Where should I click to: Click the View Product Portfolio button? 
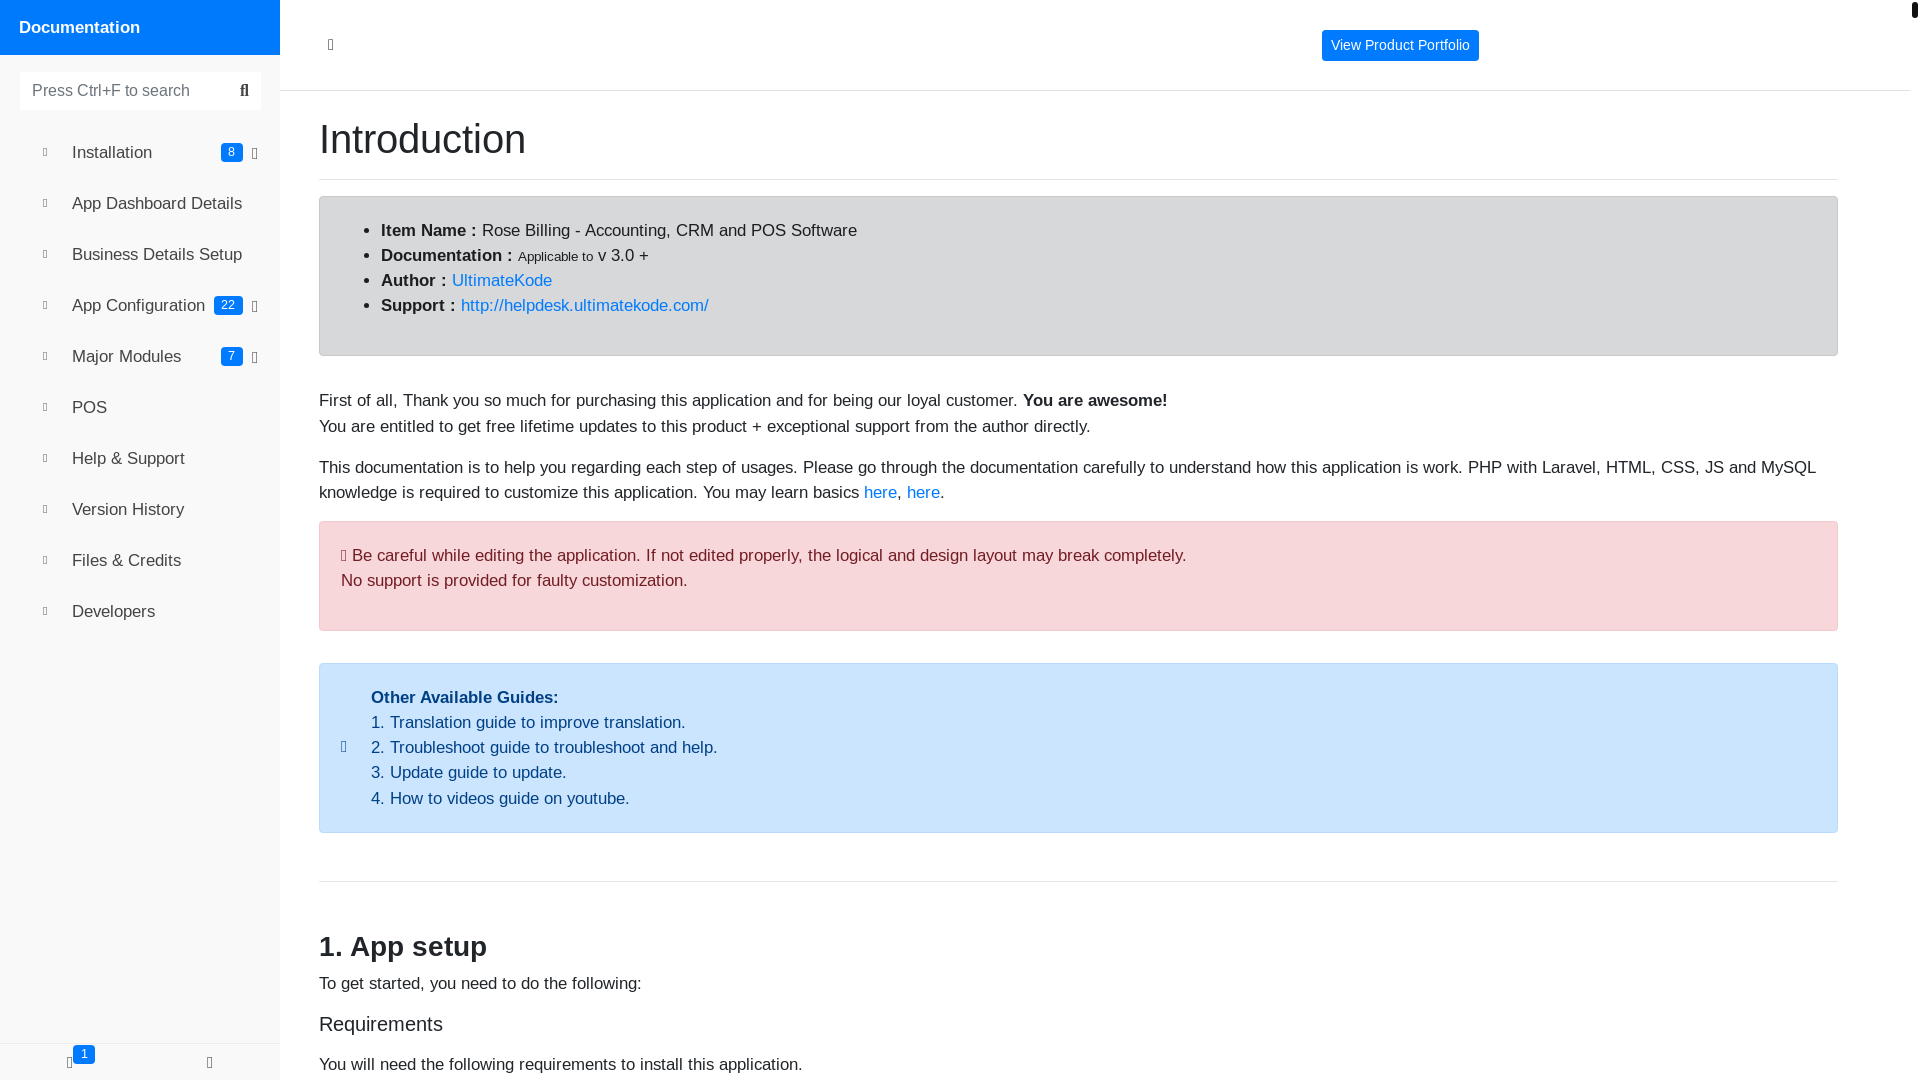click(1400, 45)
